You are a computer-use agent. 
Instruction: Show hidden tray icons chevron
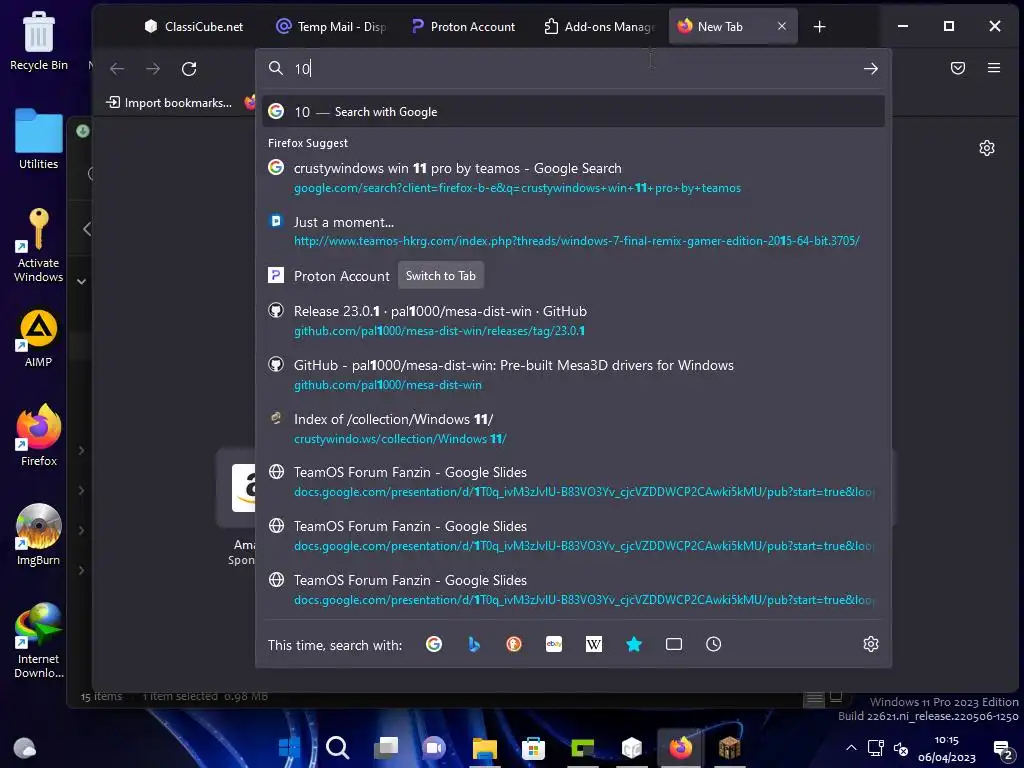(851, 748)
